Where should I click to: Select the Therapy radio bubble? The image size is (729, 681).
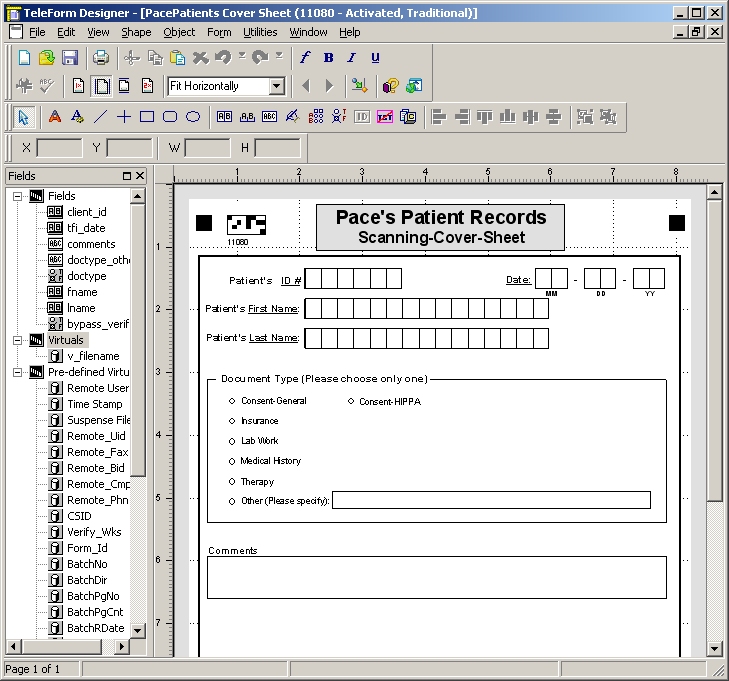pyautogui.click(x=232, y=482)
